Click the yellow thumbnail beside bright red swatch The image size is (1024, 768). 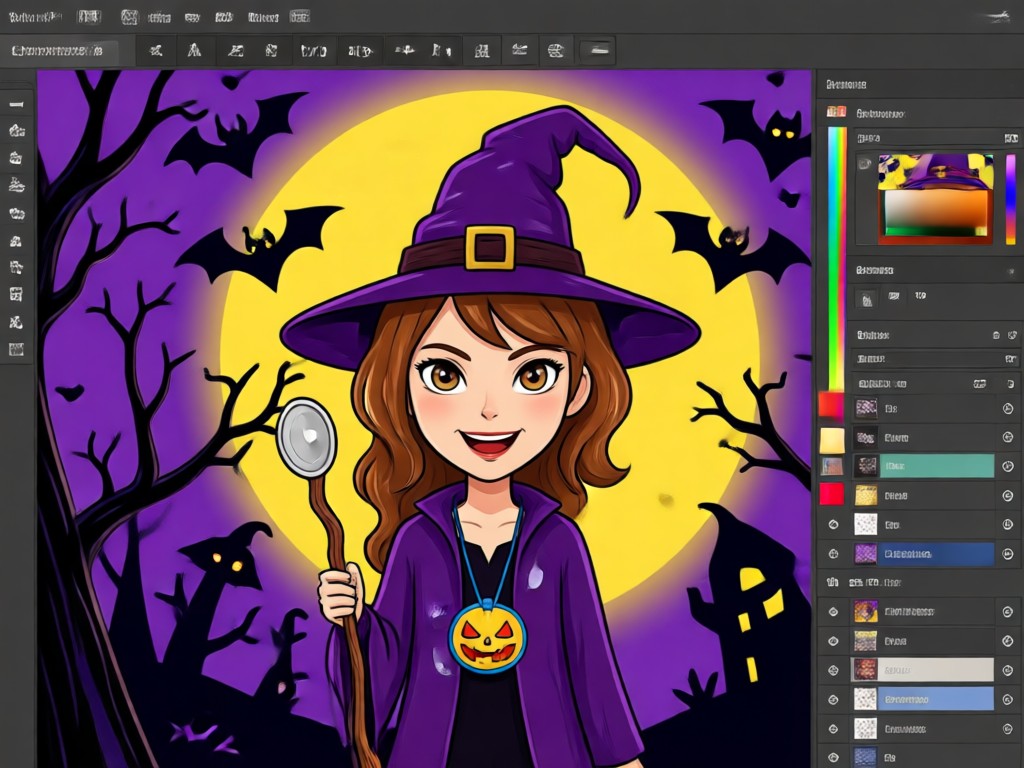866,496
